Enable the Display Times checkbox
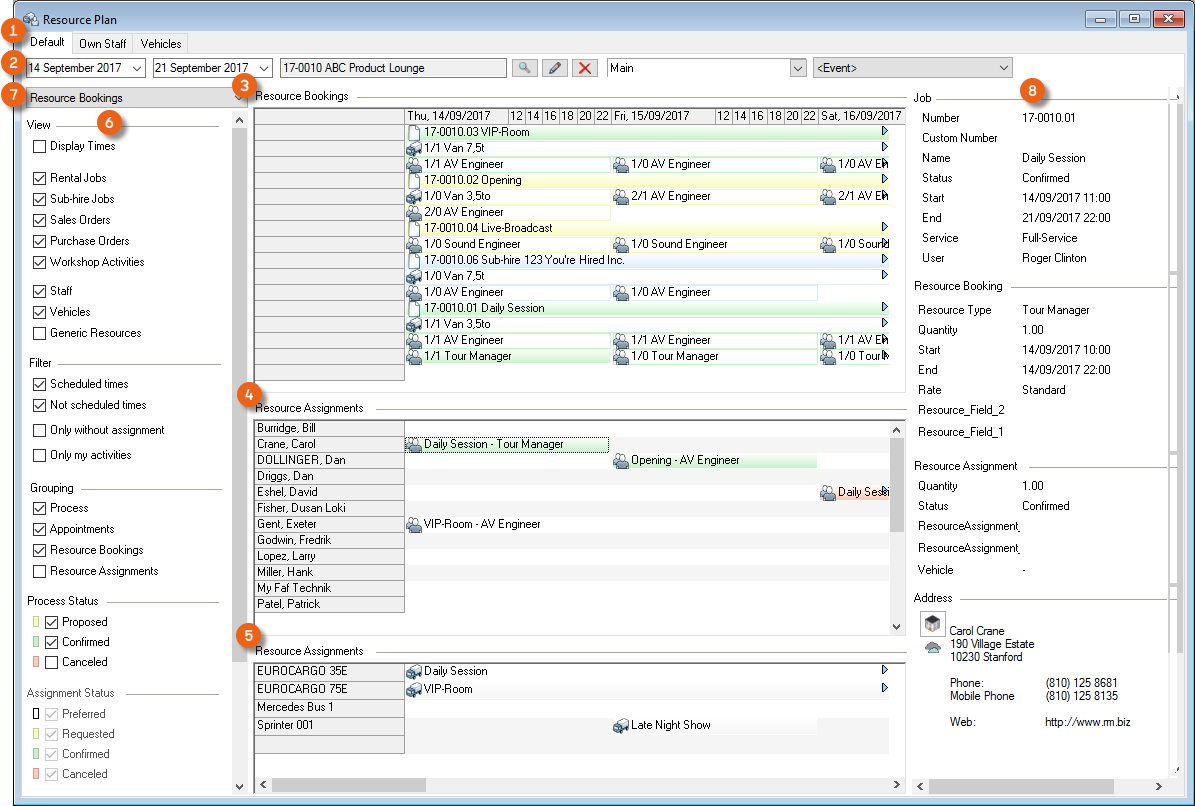 [x=40, y=146]
